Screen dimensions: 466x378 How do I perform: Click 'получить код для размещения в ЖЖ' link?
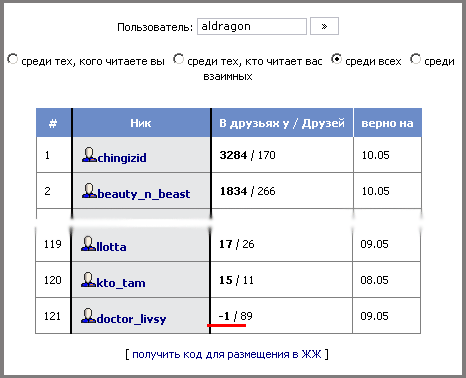click(227, 354)
